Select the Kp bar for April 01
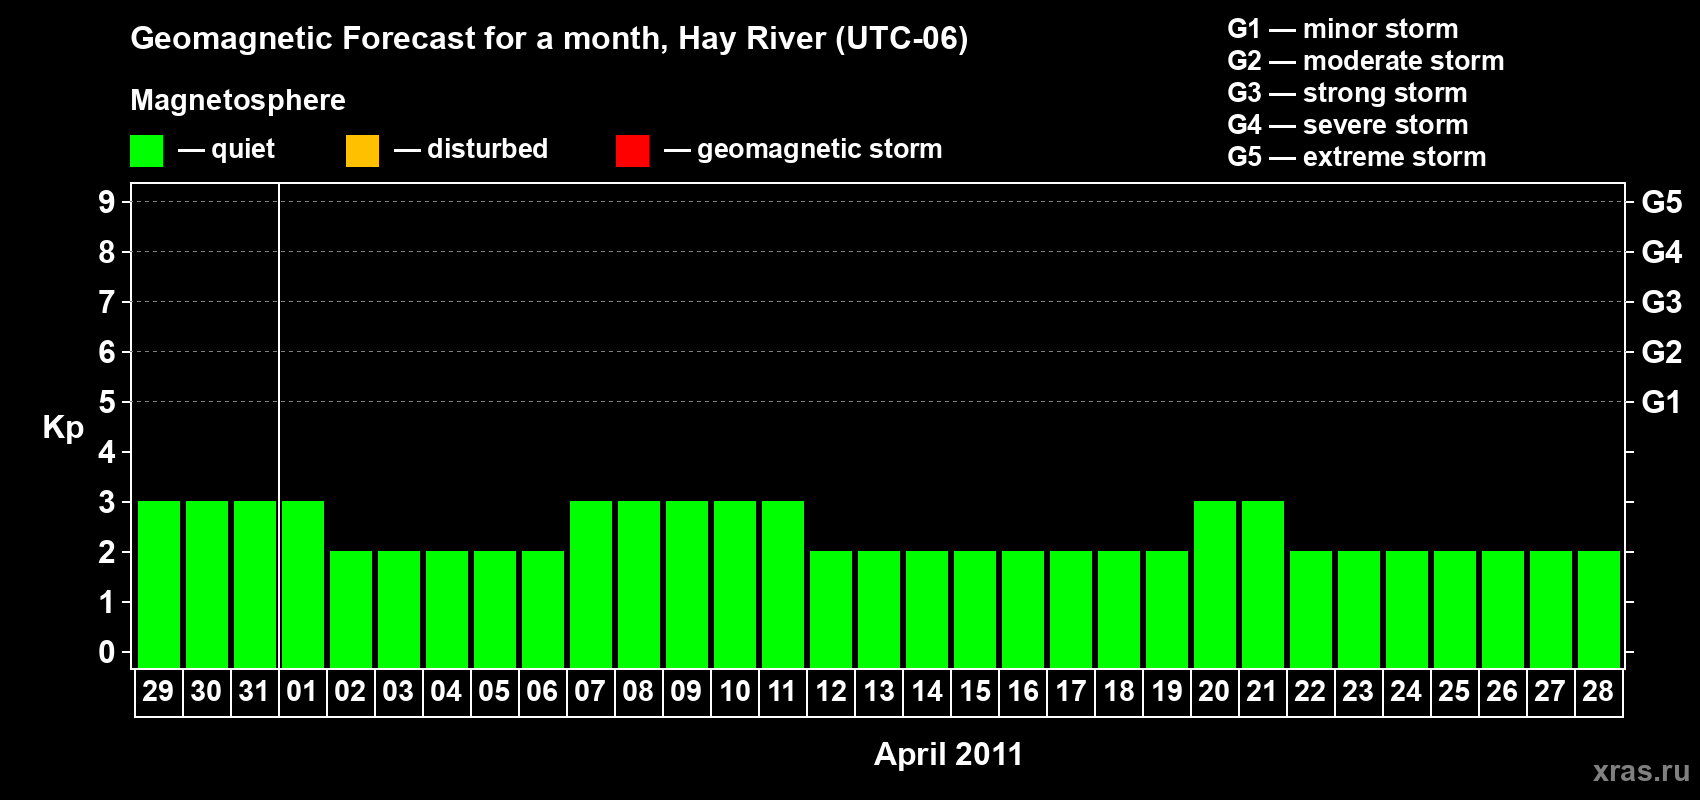1700x800 pixels. pos(303,584)
